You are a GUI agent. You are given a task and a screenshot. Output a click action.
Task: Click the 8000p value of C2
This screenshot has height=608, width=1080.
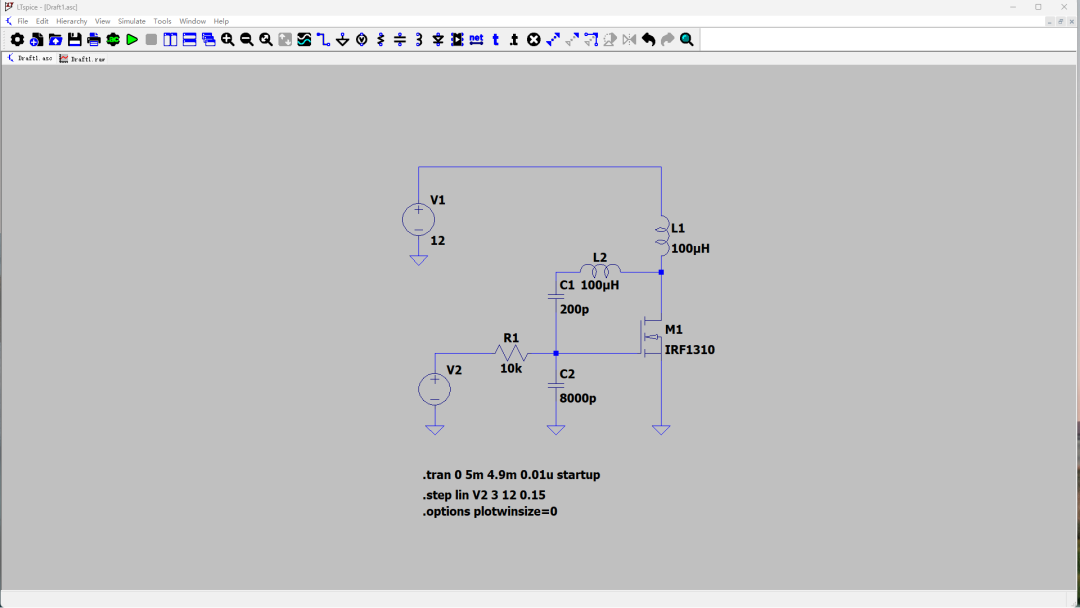(x=578, y=398)
